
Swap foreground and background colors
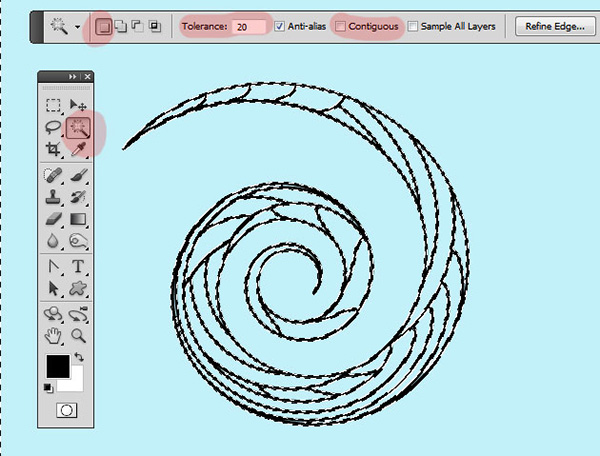79,357
